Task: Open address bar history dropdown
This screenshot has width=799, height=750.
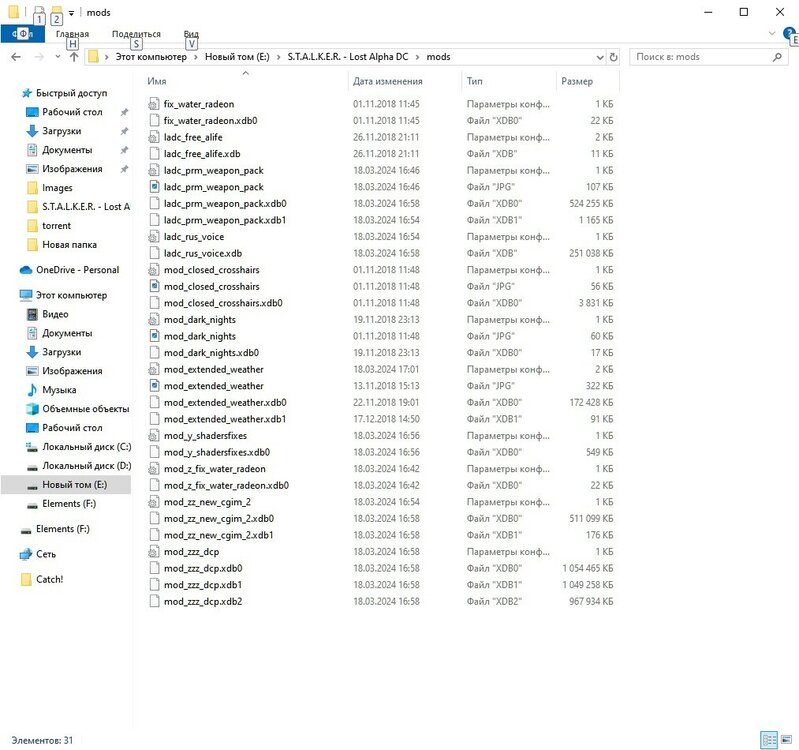Action: click(x=598, y=57)
